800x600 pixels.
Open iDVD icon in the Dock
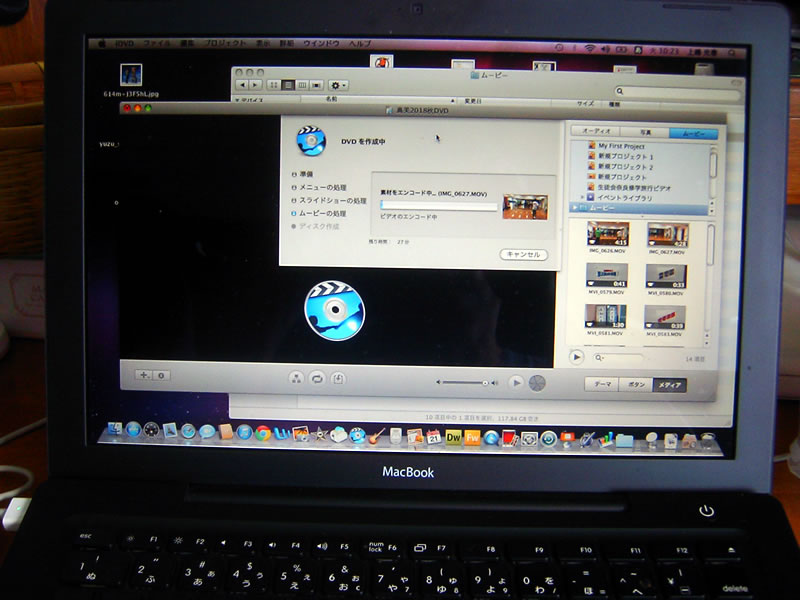(358, 435)
